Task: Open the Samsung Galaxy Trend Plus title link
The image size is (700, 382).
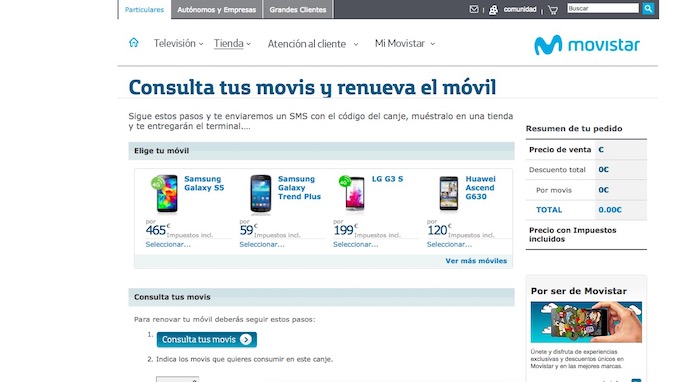Action: click(x=299, y=188)
